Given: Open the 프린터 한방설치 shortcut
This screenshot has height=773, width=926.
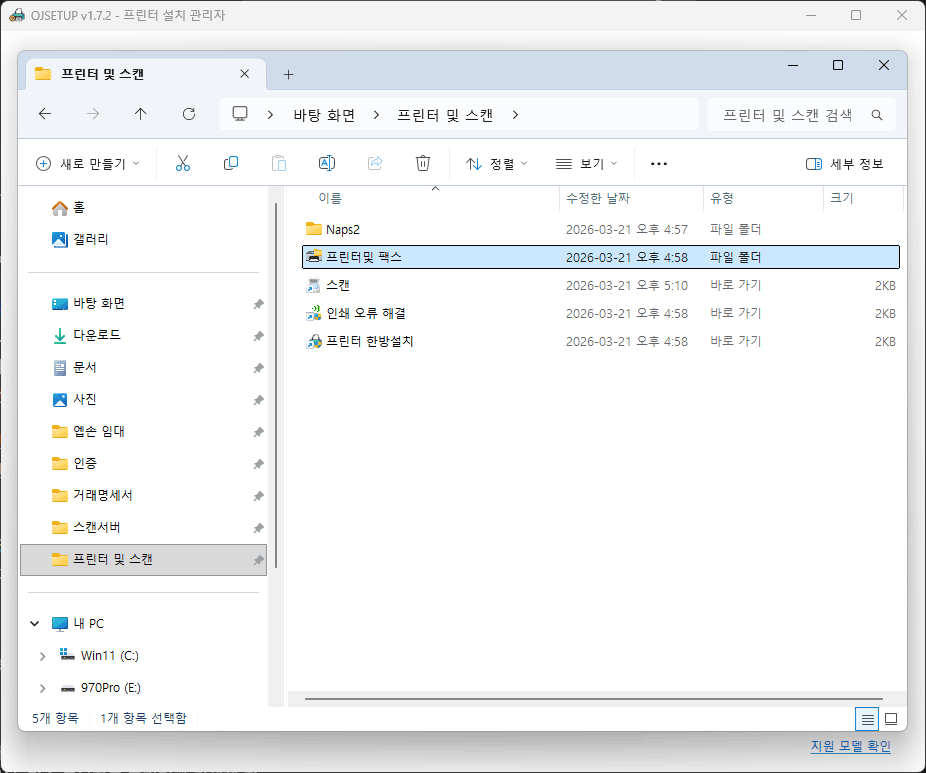Looking at the screenshot, I should pos(369,341).
